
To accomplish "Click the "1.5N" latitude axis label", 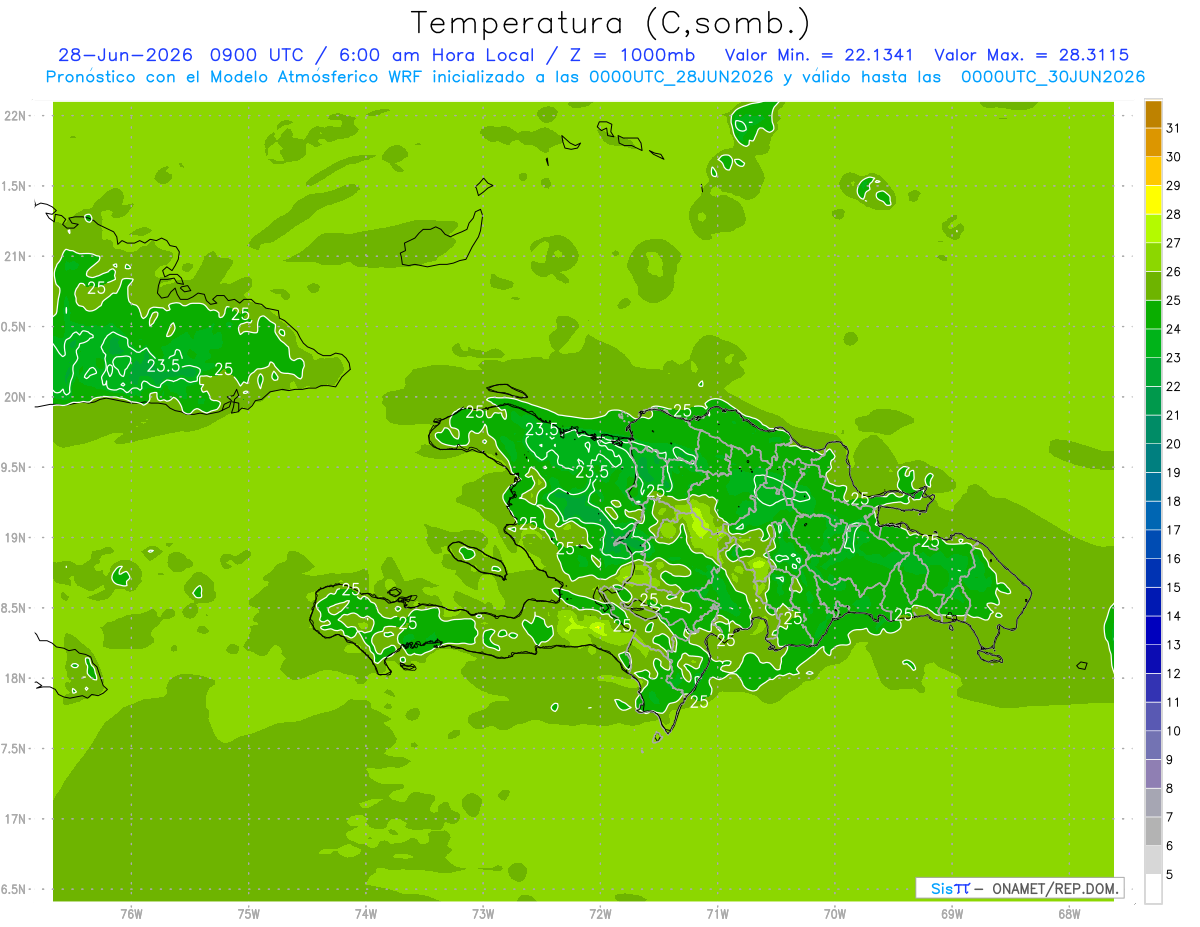I will click(x=15, y=186).
